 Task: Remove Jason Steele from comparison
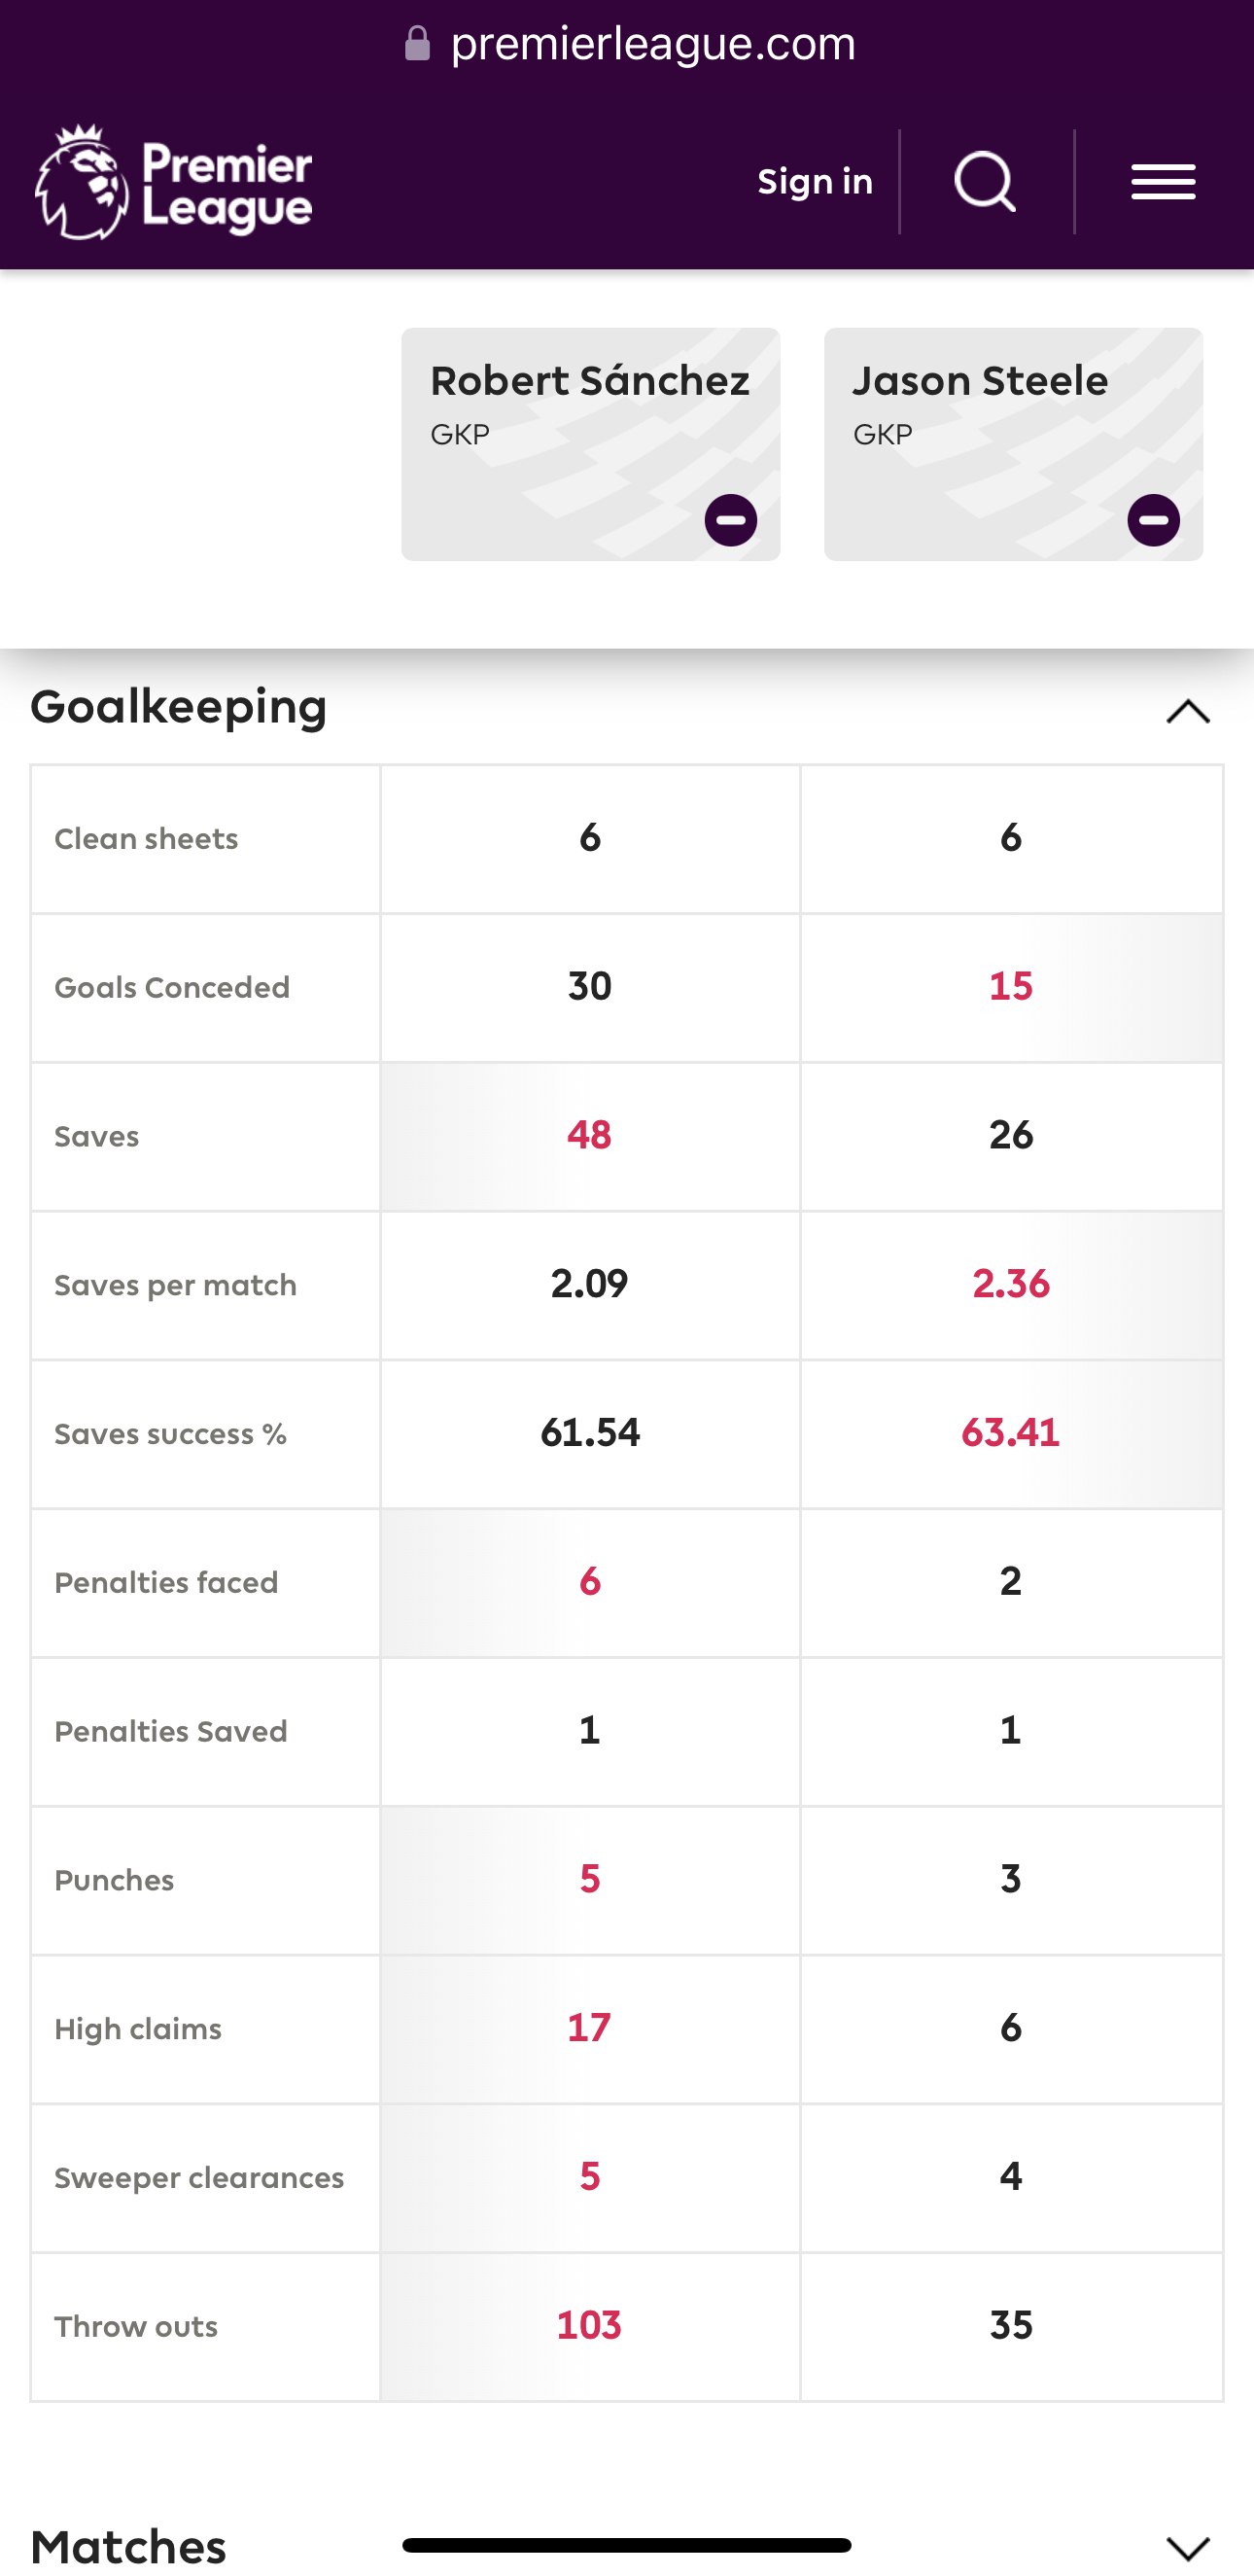pos(1153,520)
